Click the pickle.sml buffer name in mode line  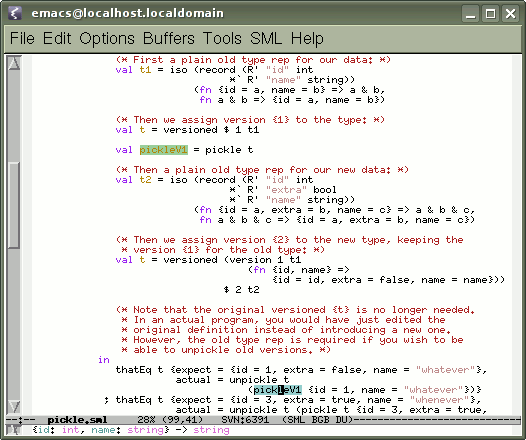pos(77,420)
